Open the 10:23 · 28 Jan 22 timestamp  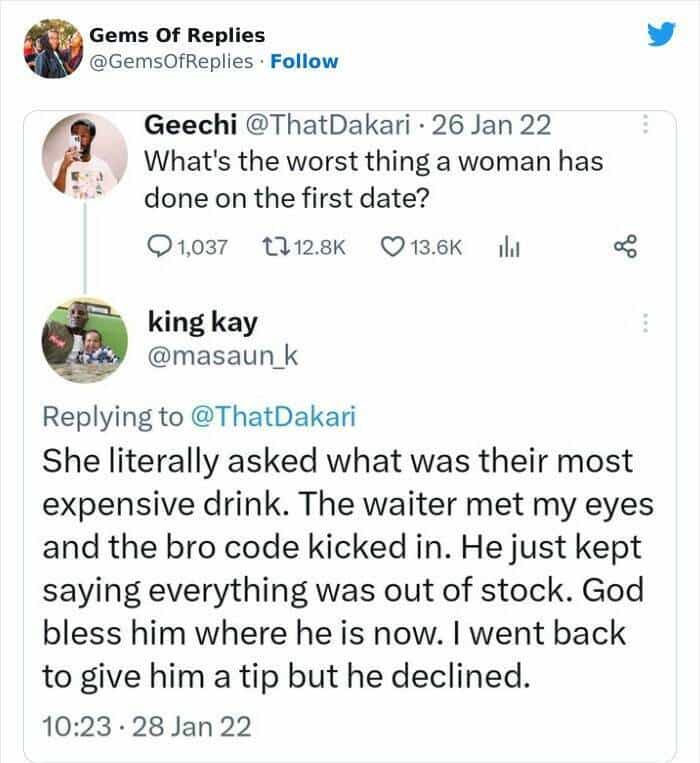pos(147,723)
